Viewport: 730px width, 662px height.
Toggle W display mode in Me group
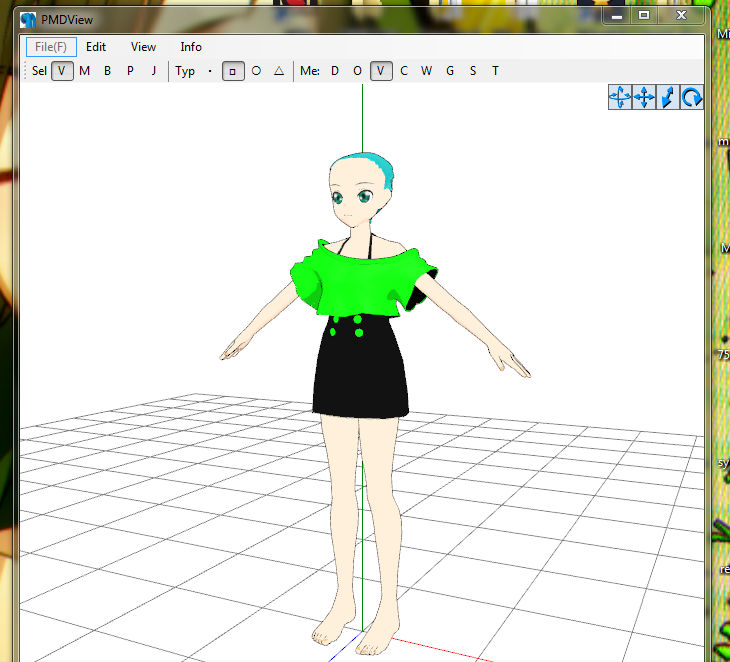[426, 71]
